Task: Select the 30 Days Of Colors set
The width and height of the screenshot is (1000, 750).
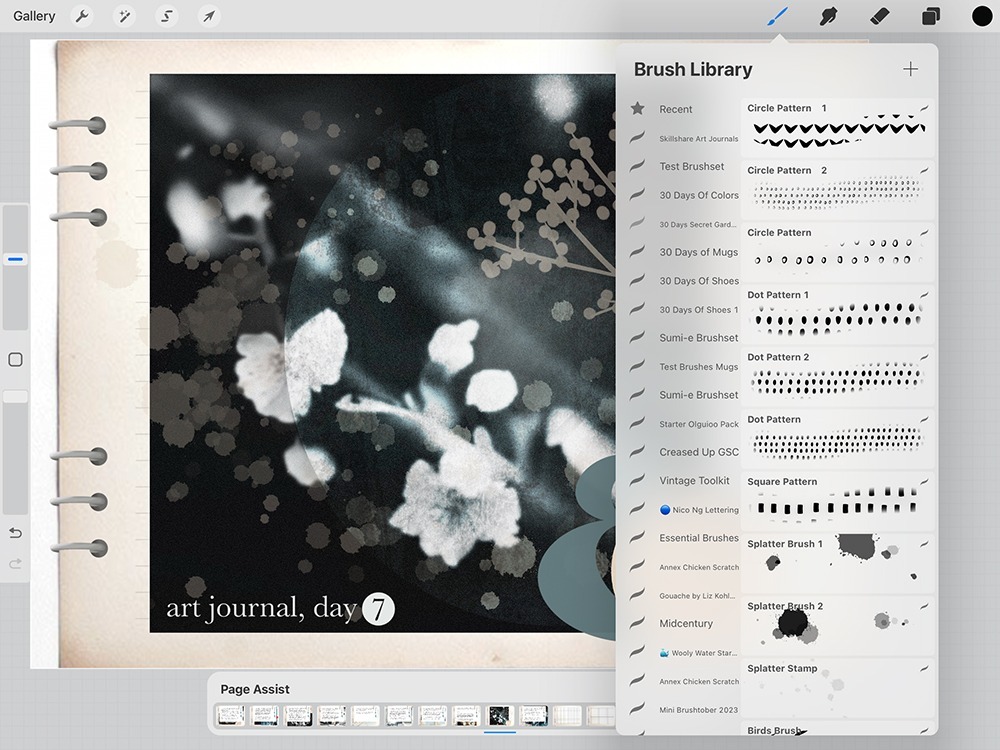Action: coord(699,195)
